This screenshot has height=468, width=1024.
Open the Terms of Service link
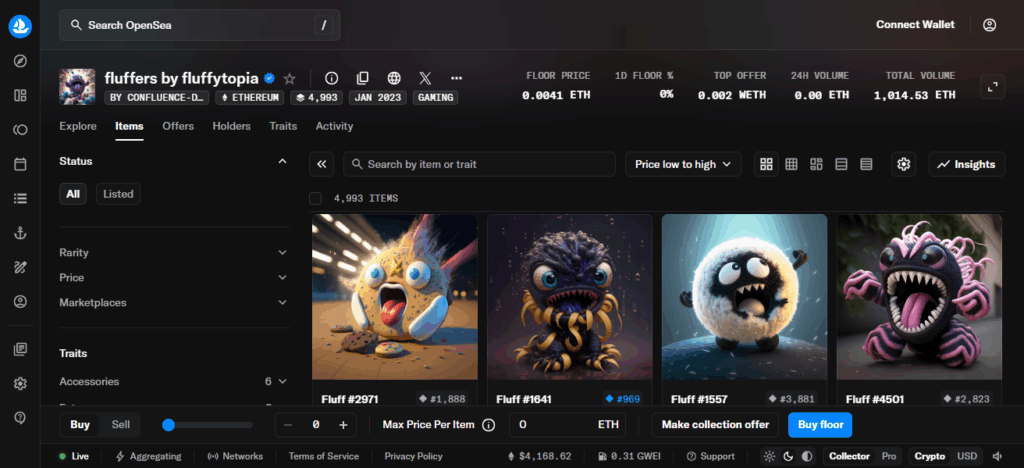[x=323, y=456]
